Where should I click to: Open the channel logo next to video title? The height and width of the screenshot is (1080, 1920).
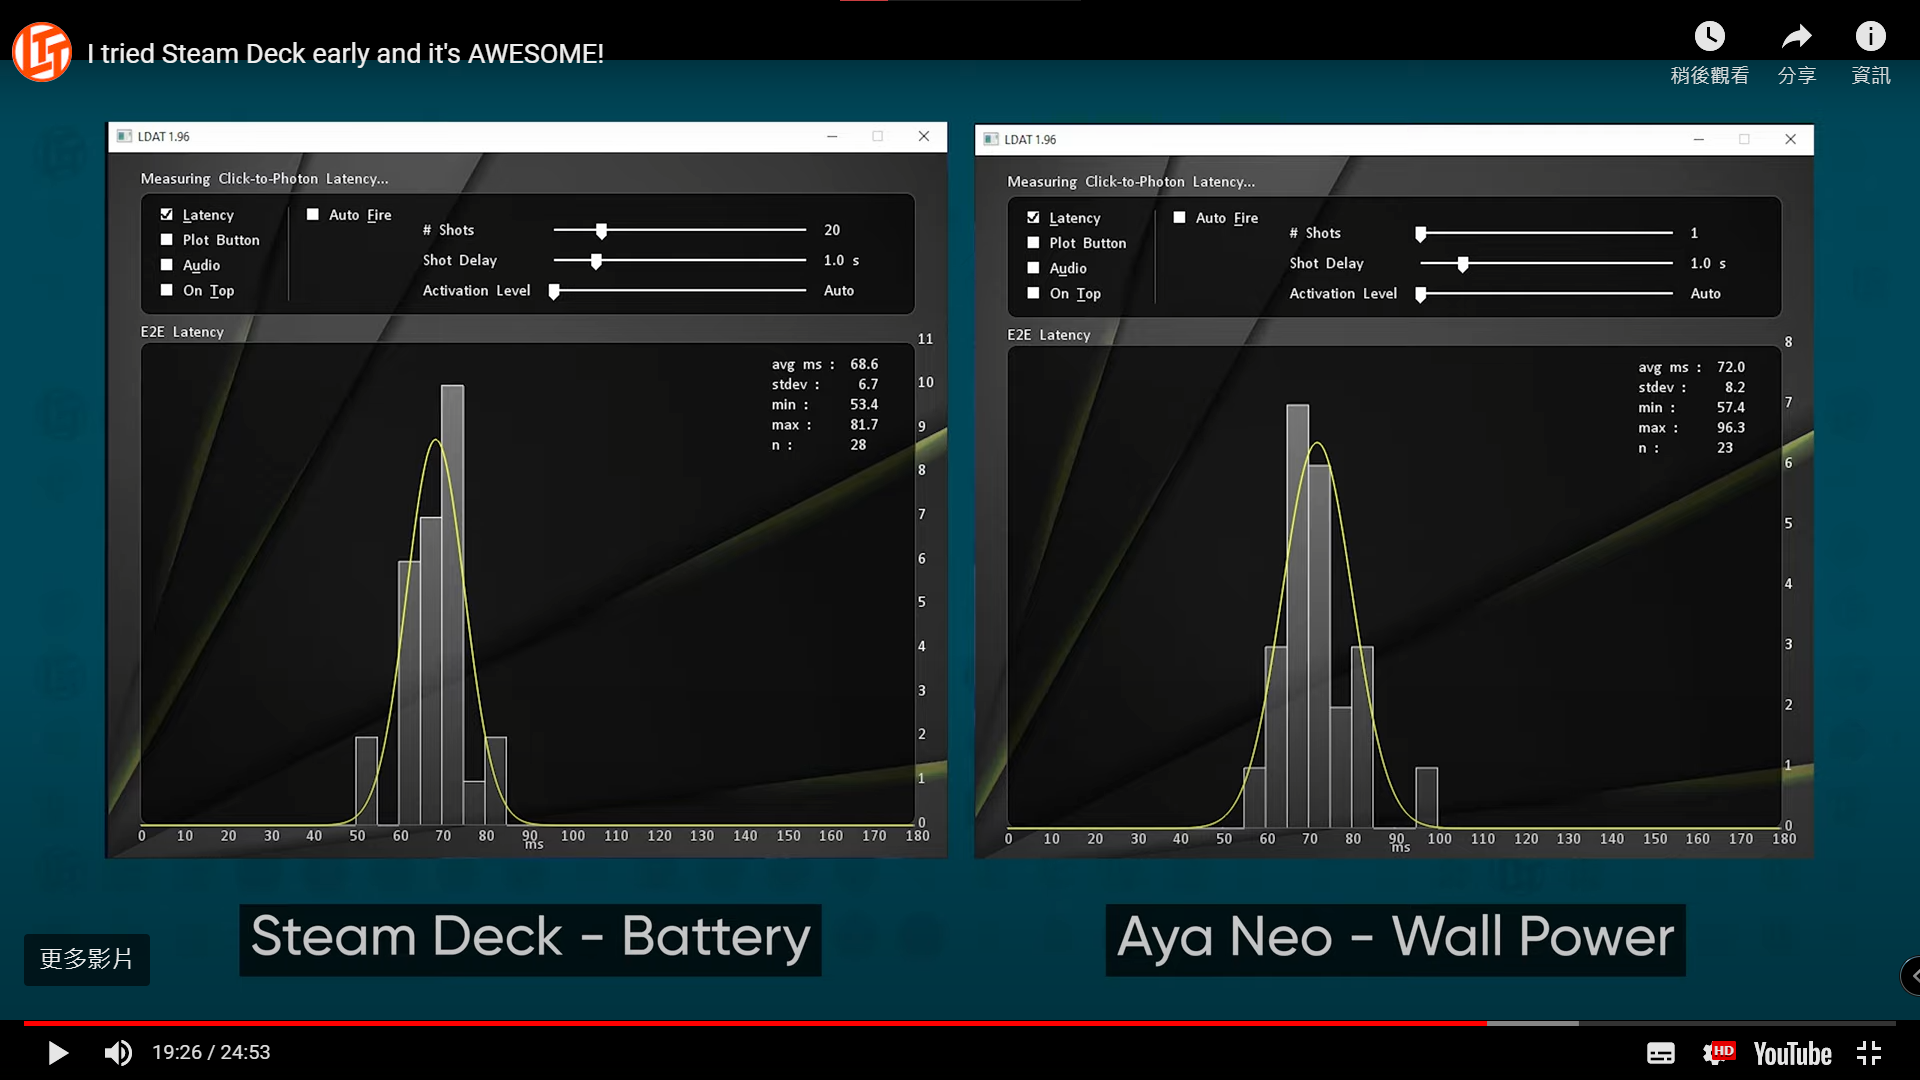42,52
